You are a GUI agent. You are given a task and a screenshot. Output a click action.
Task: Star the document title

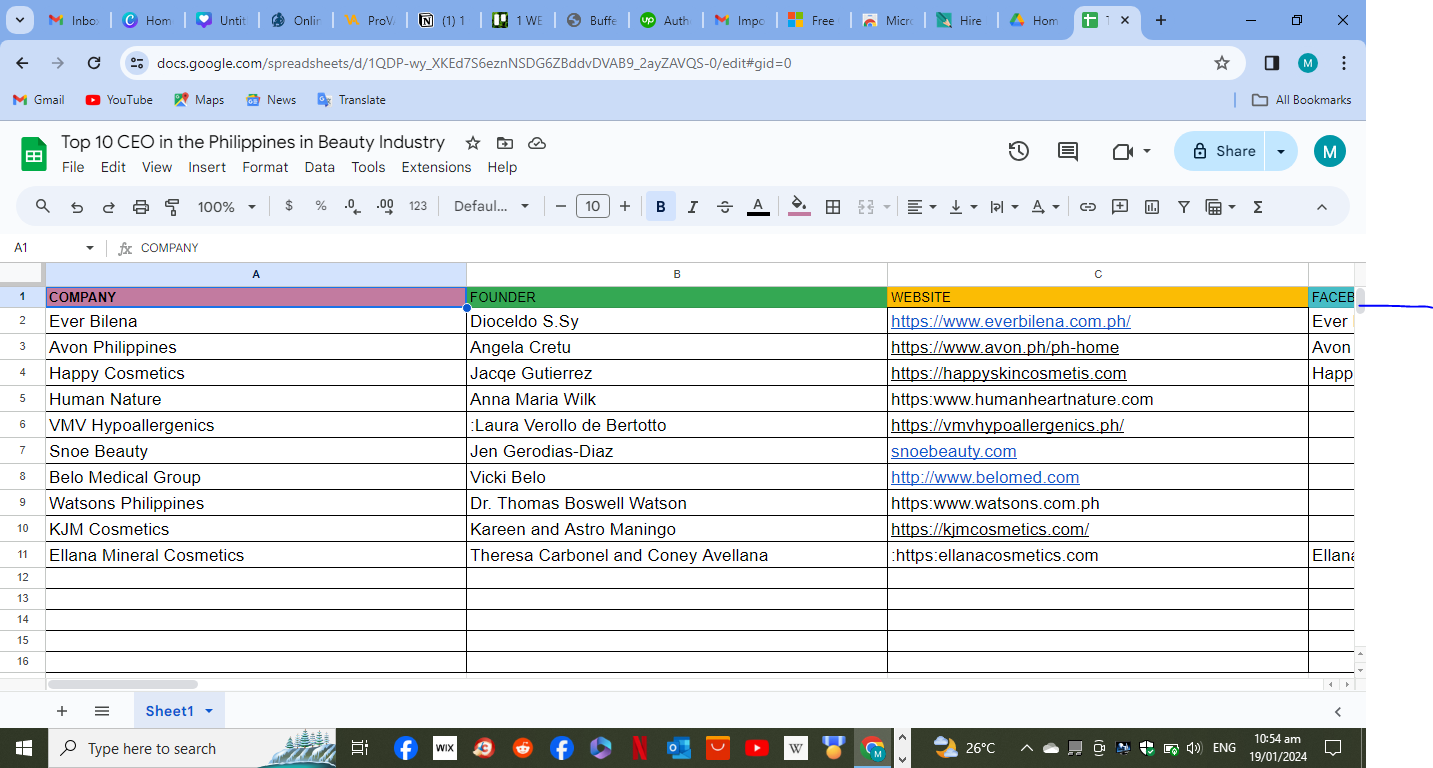click(x=473, y=143)
